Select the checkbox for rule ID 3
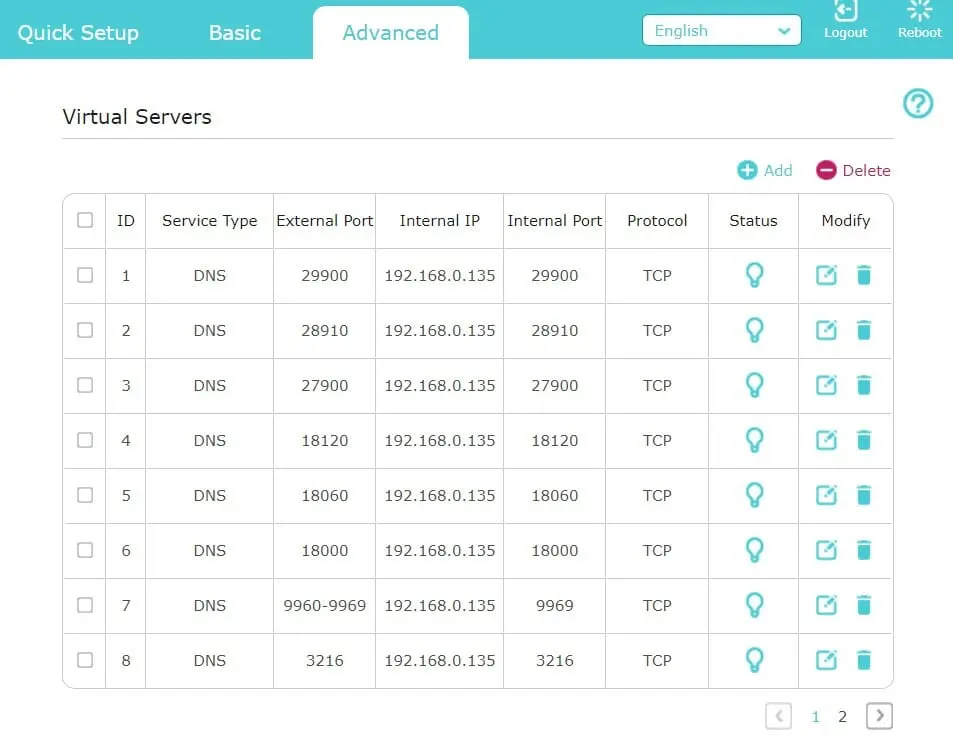This screenshot has width=953, height=748. [x=84, y=385]
